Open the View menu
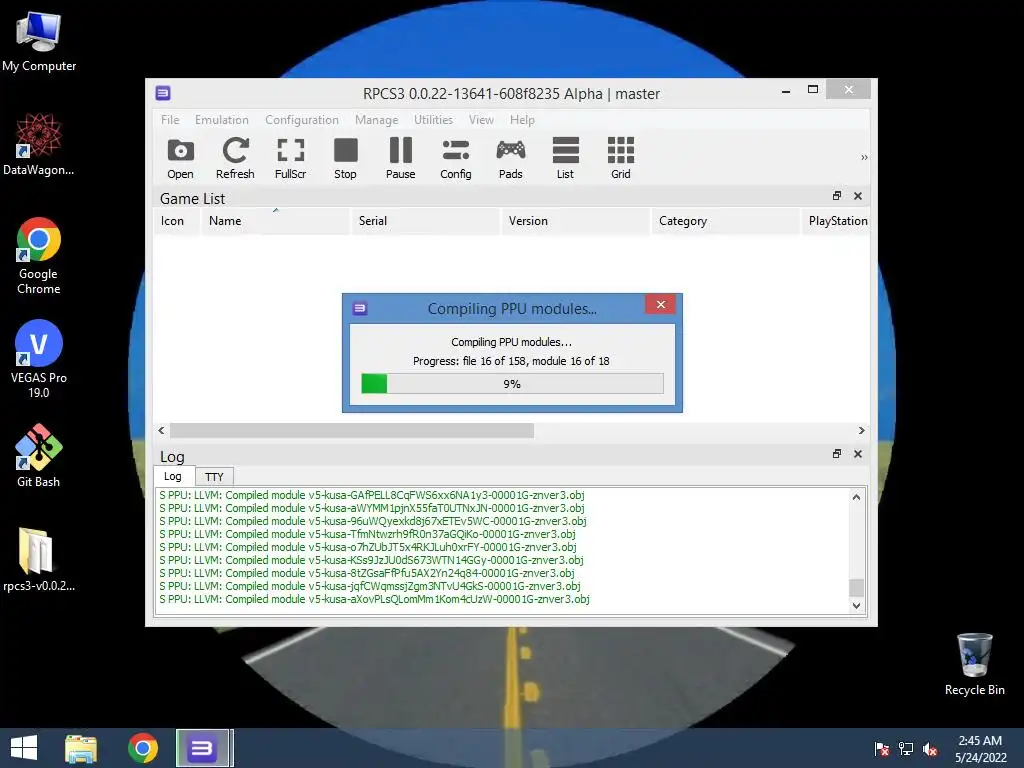 (x=481, y=120)
